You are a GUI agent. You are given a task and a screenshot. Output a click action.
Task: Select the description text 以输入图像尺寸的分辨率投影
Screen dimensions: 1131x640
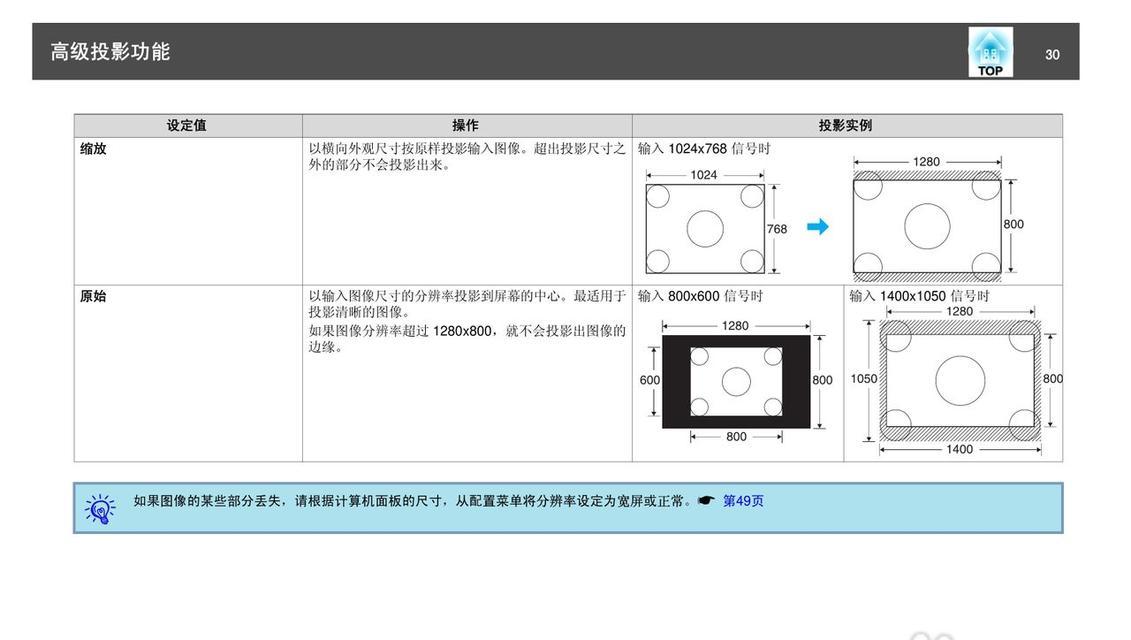click(x=467, y=304)
